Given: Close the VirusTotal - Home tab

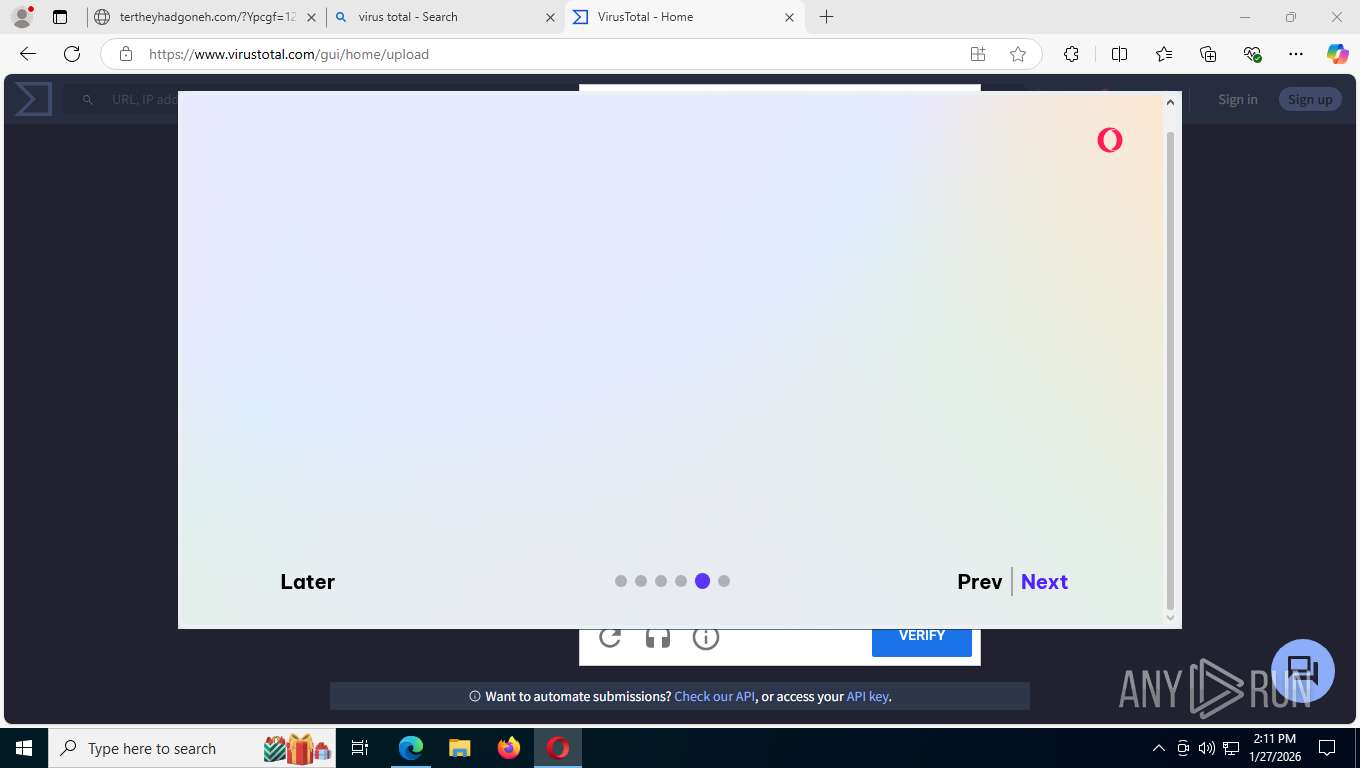Looking at the screenshot, I should point(789,17).
